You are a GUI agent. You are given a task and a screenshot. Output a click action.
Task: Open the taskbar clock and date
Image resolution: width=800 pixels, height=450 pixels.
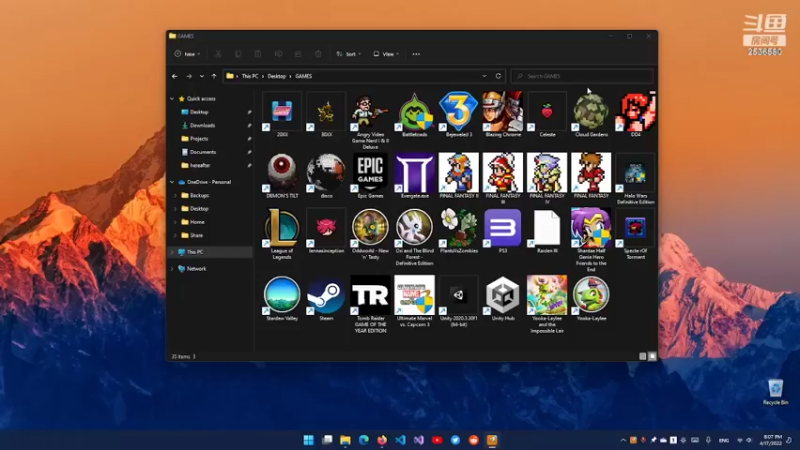tap(771, 440)
